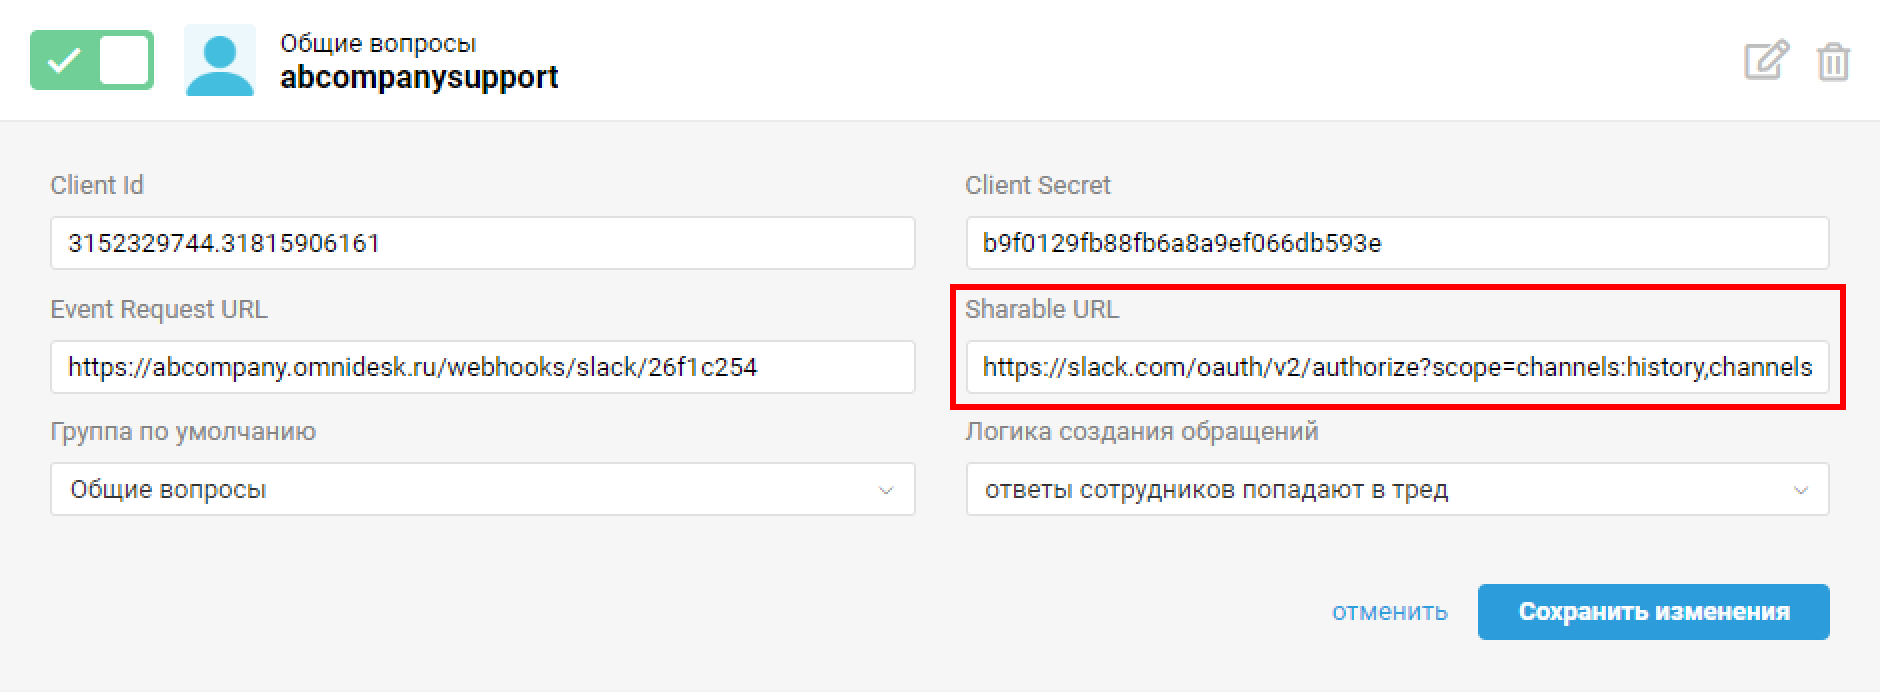Click the Event Request URL field
This screenshot has height=692, width=1880.
[483, 367]
